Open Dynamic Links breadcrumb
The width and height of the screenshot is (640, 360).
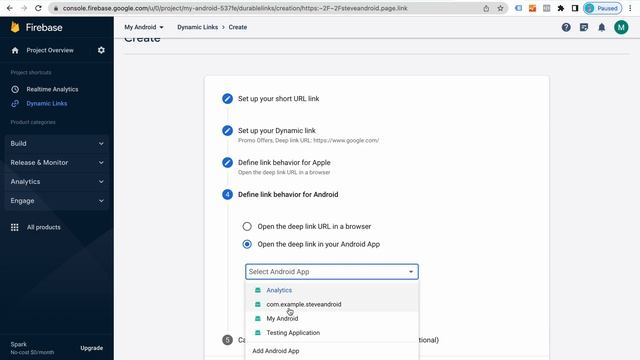(198, 27)
